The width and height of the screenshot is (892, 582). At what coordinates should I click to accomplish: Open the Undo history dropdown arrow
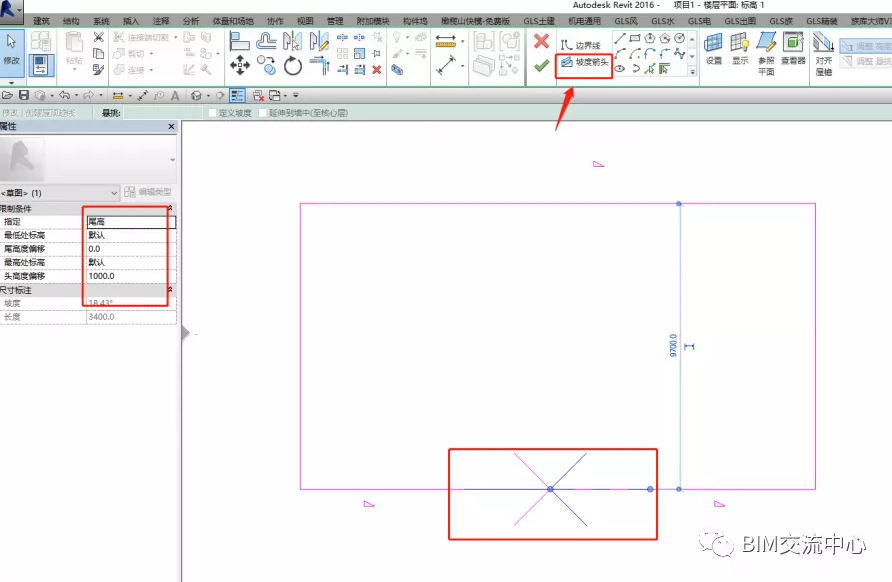click(x=76, y=96)
